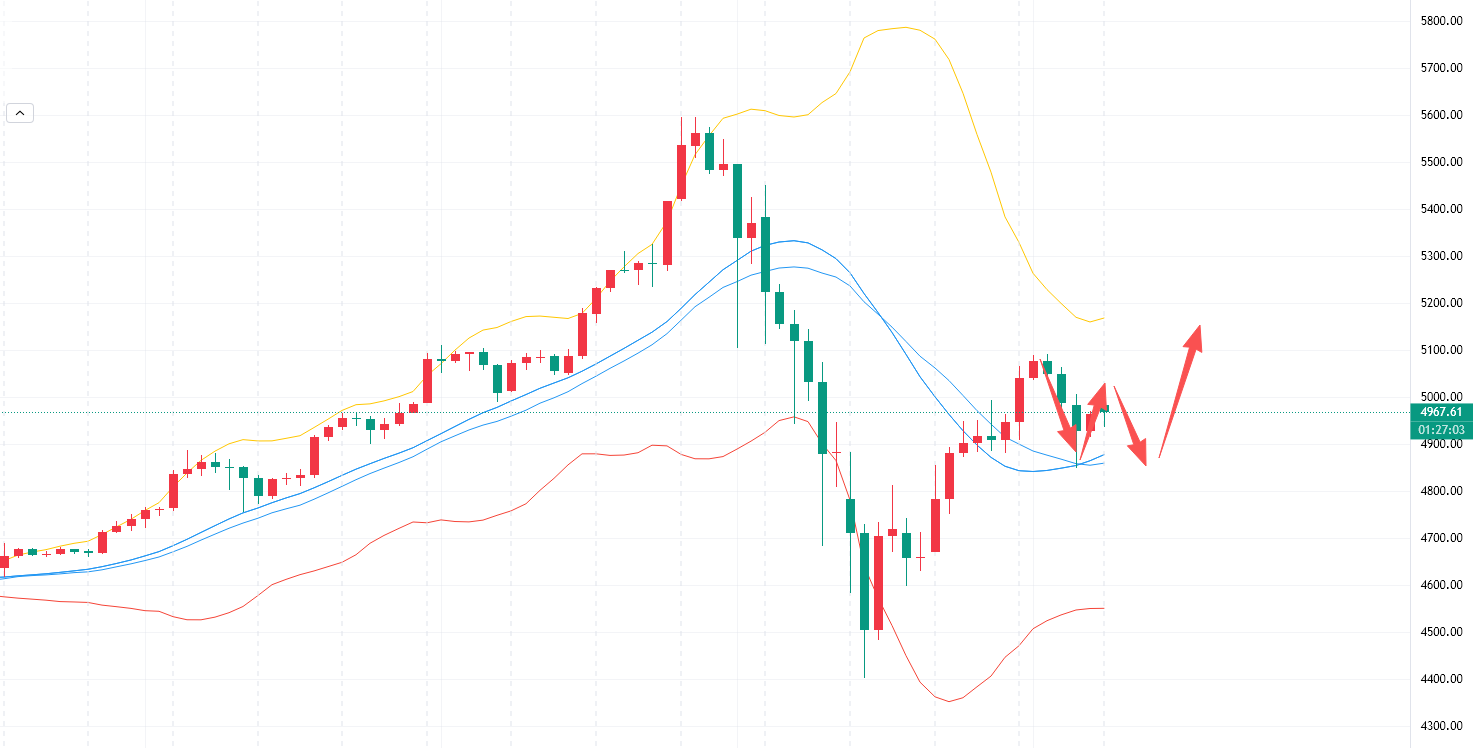Image resolution: width=1473 pixels, height=748 pixels.
Task: Select the blue moving average line's crest
Action: click(794, 241)
